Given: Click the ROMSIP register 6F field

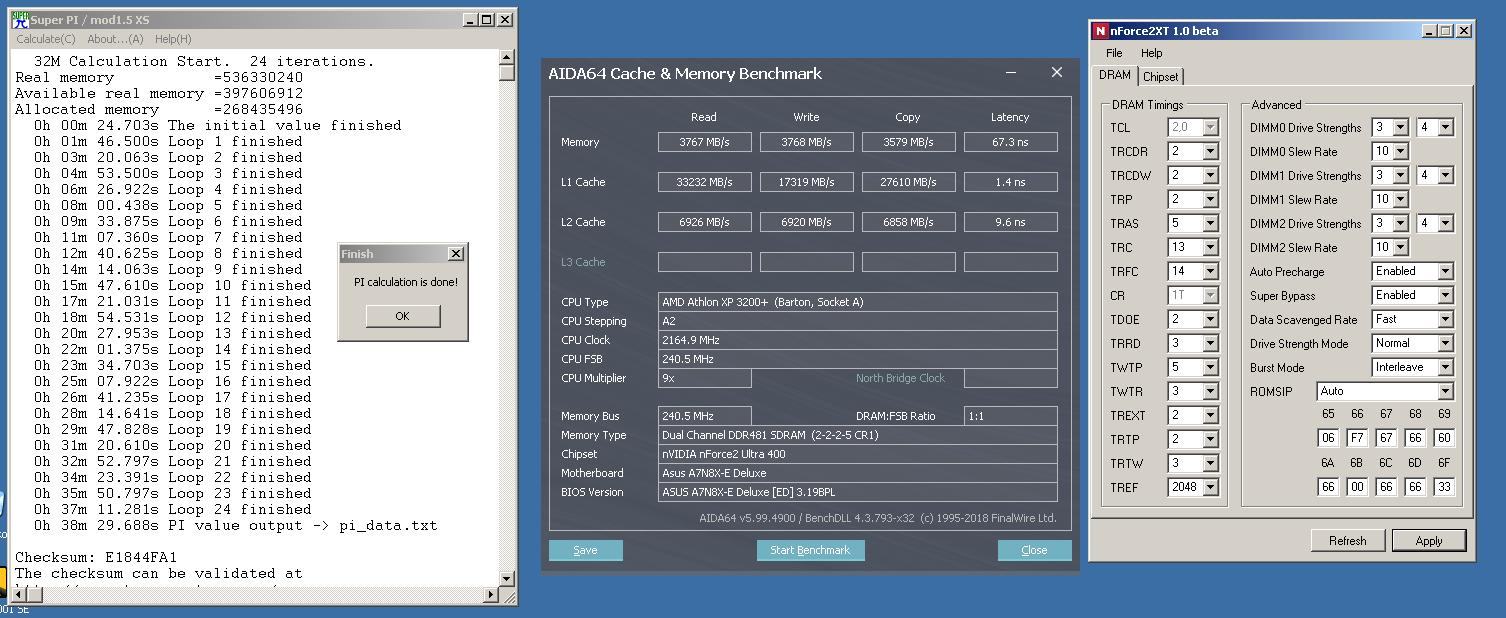Looking at the screenshot, I should coord(1444,486).
